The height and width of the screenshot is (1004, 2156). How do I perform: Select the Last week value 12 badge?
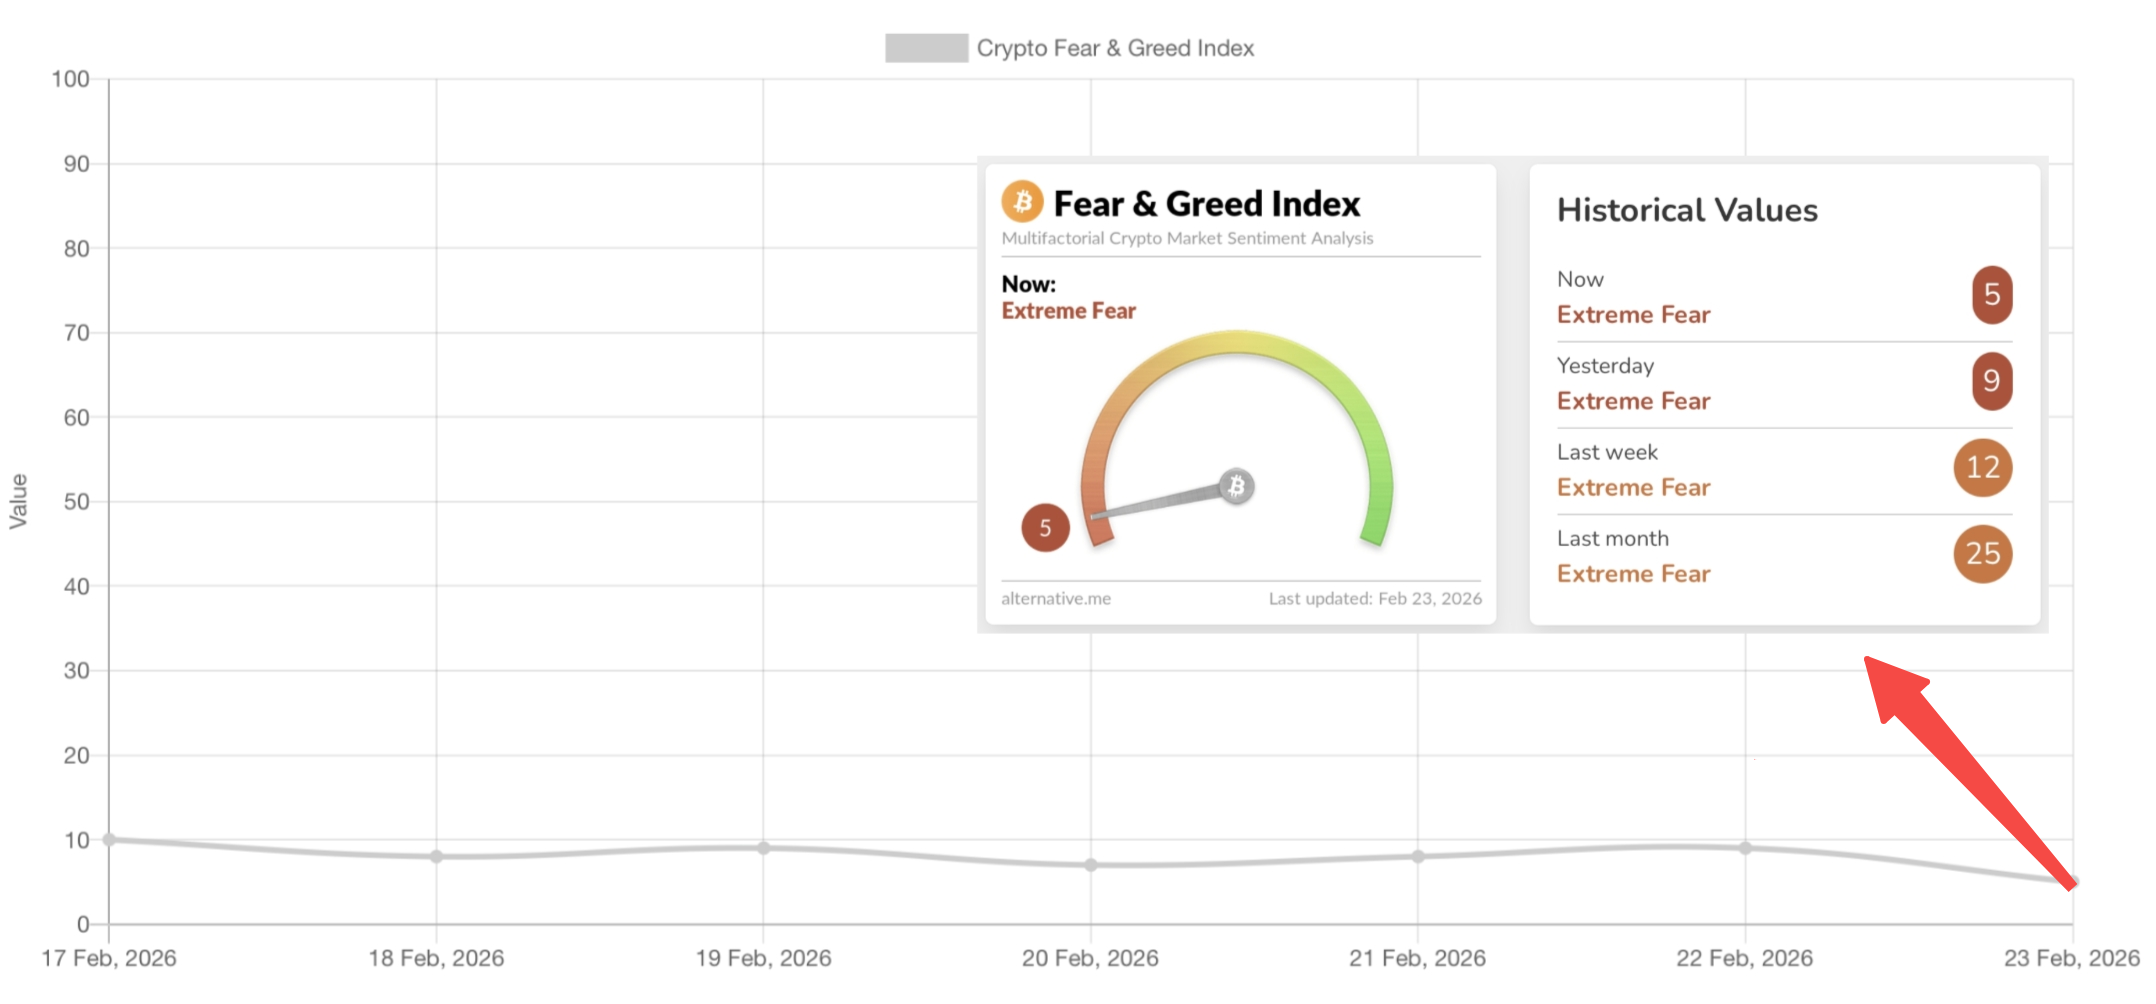pyautogui.click(x=1982, y=467)
